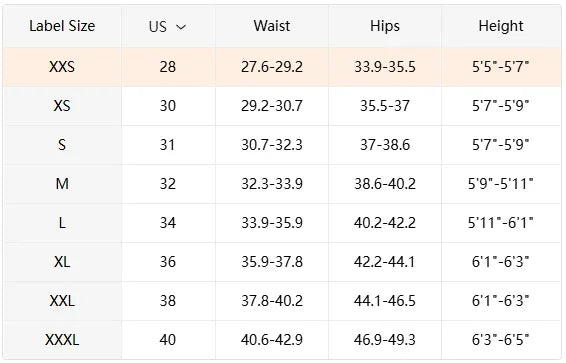Select the XXL label size cell
The width and height of the screenshot is (566, 363).
[62, 301]
